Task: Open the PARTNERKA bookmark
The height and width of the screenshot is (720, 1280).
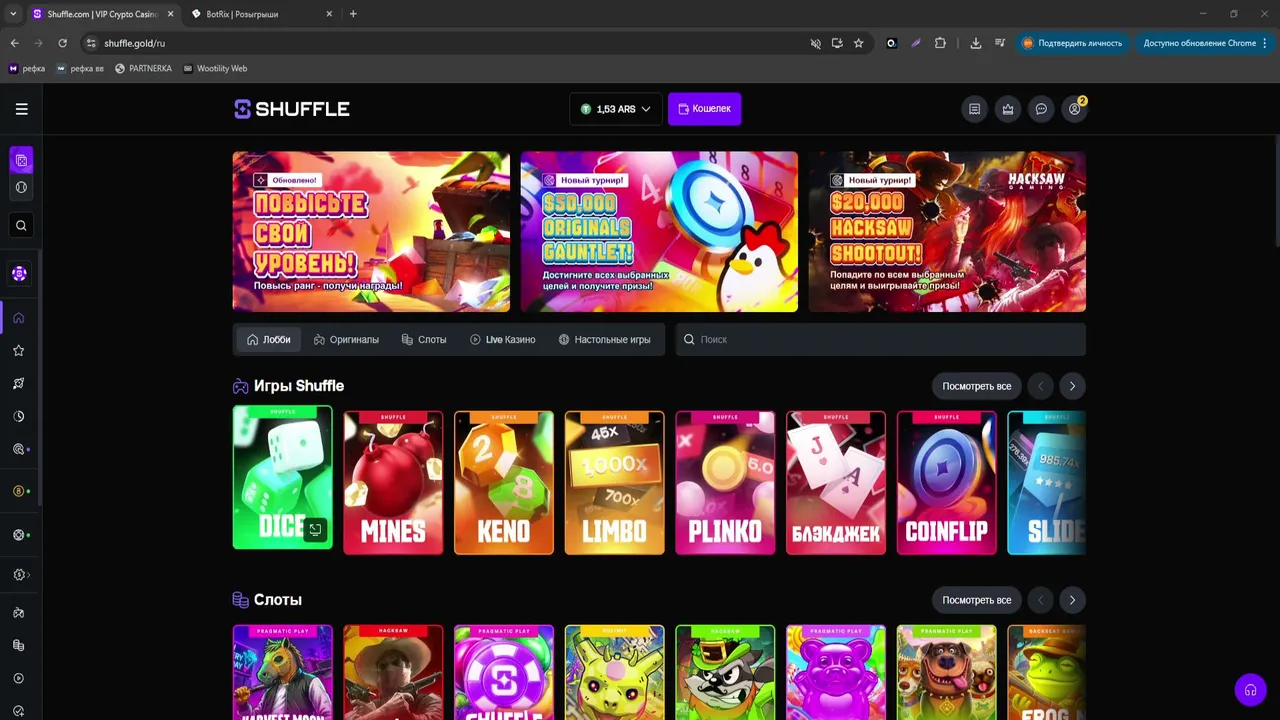Action: 143,68
